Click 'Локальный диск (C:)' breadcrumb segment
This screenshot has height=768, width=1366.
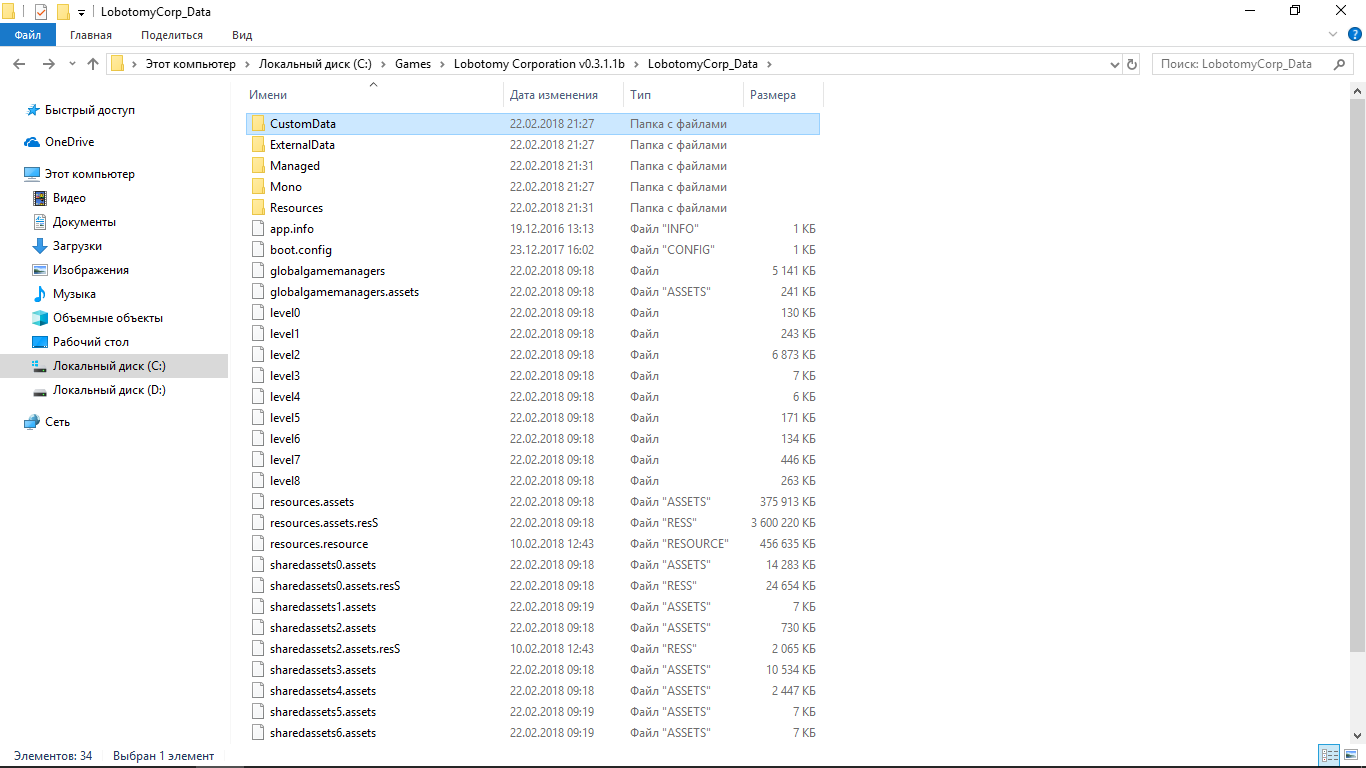click(x=315, y=64)
